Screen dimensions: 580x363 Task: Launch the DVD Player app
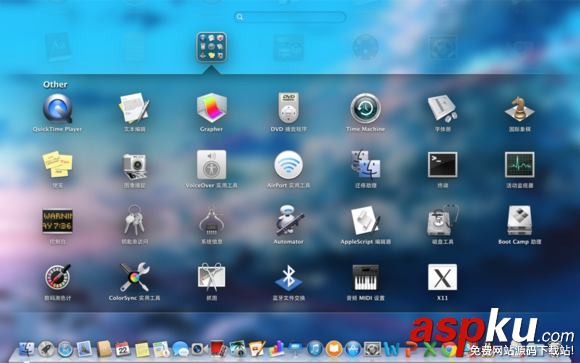tap(289, 108)
